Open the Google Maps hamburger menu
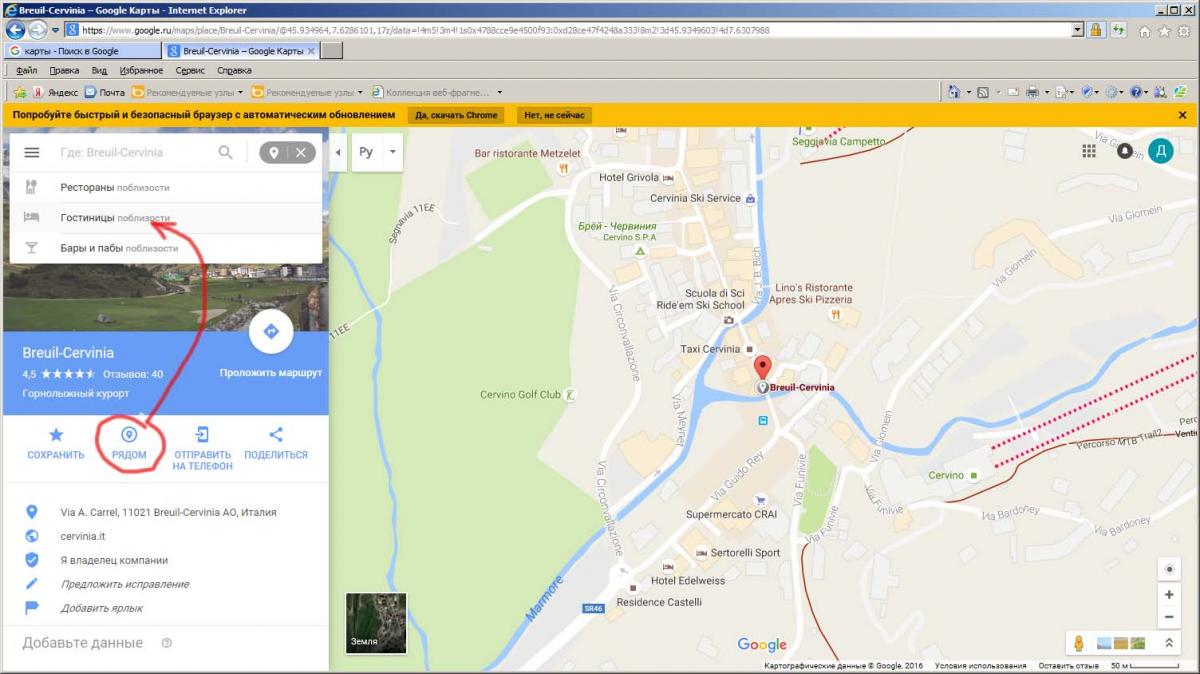The image size is (1200, 674). [31, 153]
